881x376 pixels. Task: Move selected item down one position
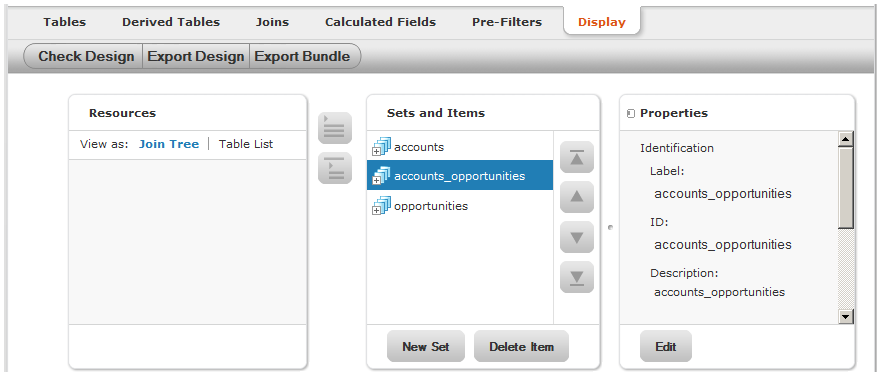click(x=576, y=237)
